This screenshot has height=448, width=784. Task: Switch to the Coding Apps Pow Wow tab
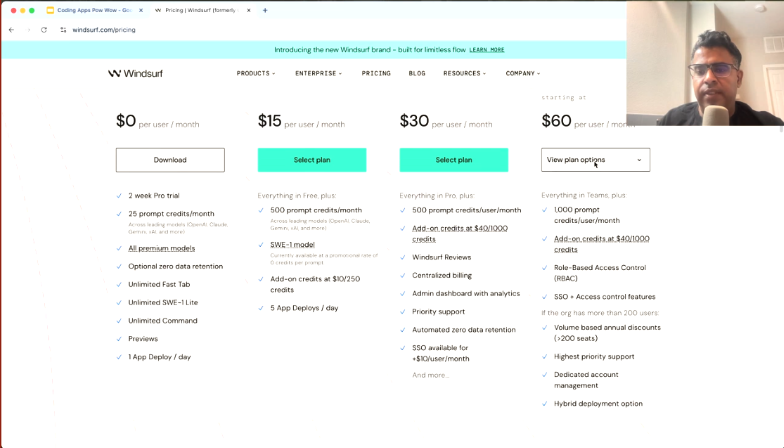(x=94, y=10)
